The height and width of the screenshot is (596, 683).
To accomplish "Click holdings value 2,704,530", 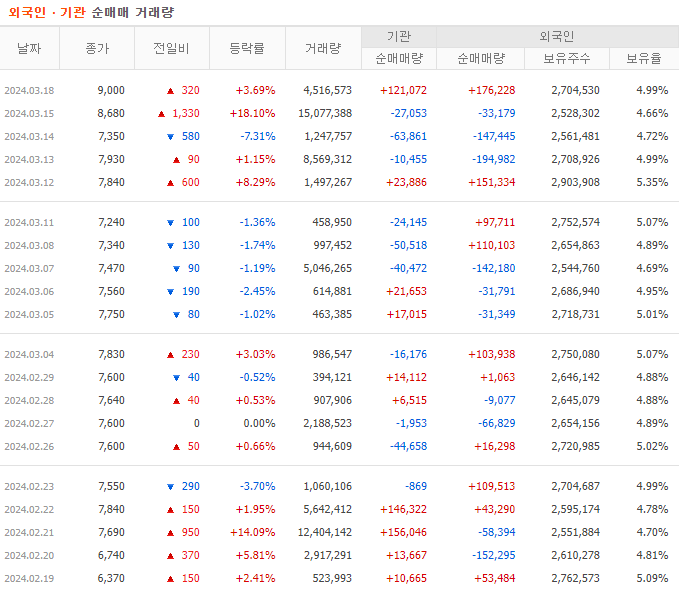I will pos(575,90).
